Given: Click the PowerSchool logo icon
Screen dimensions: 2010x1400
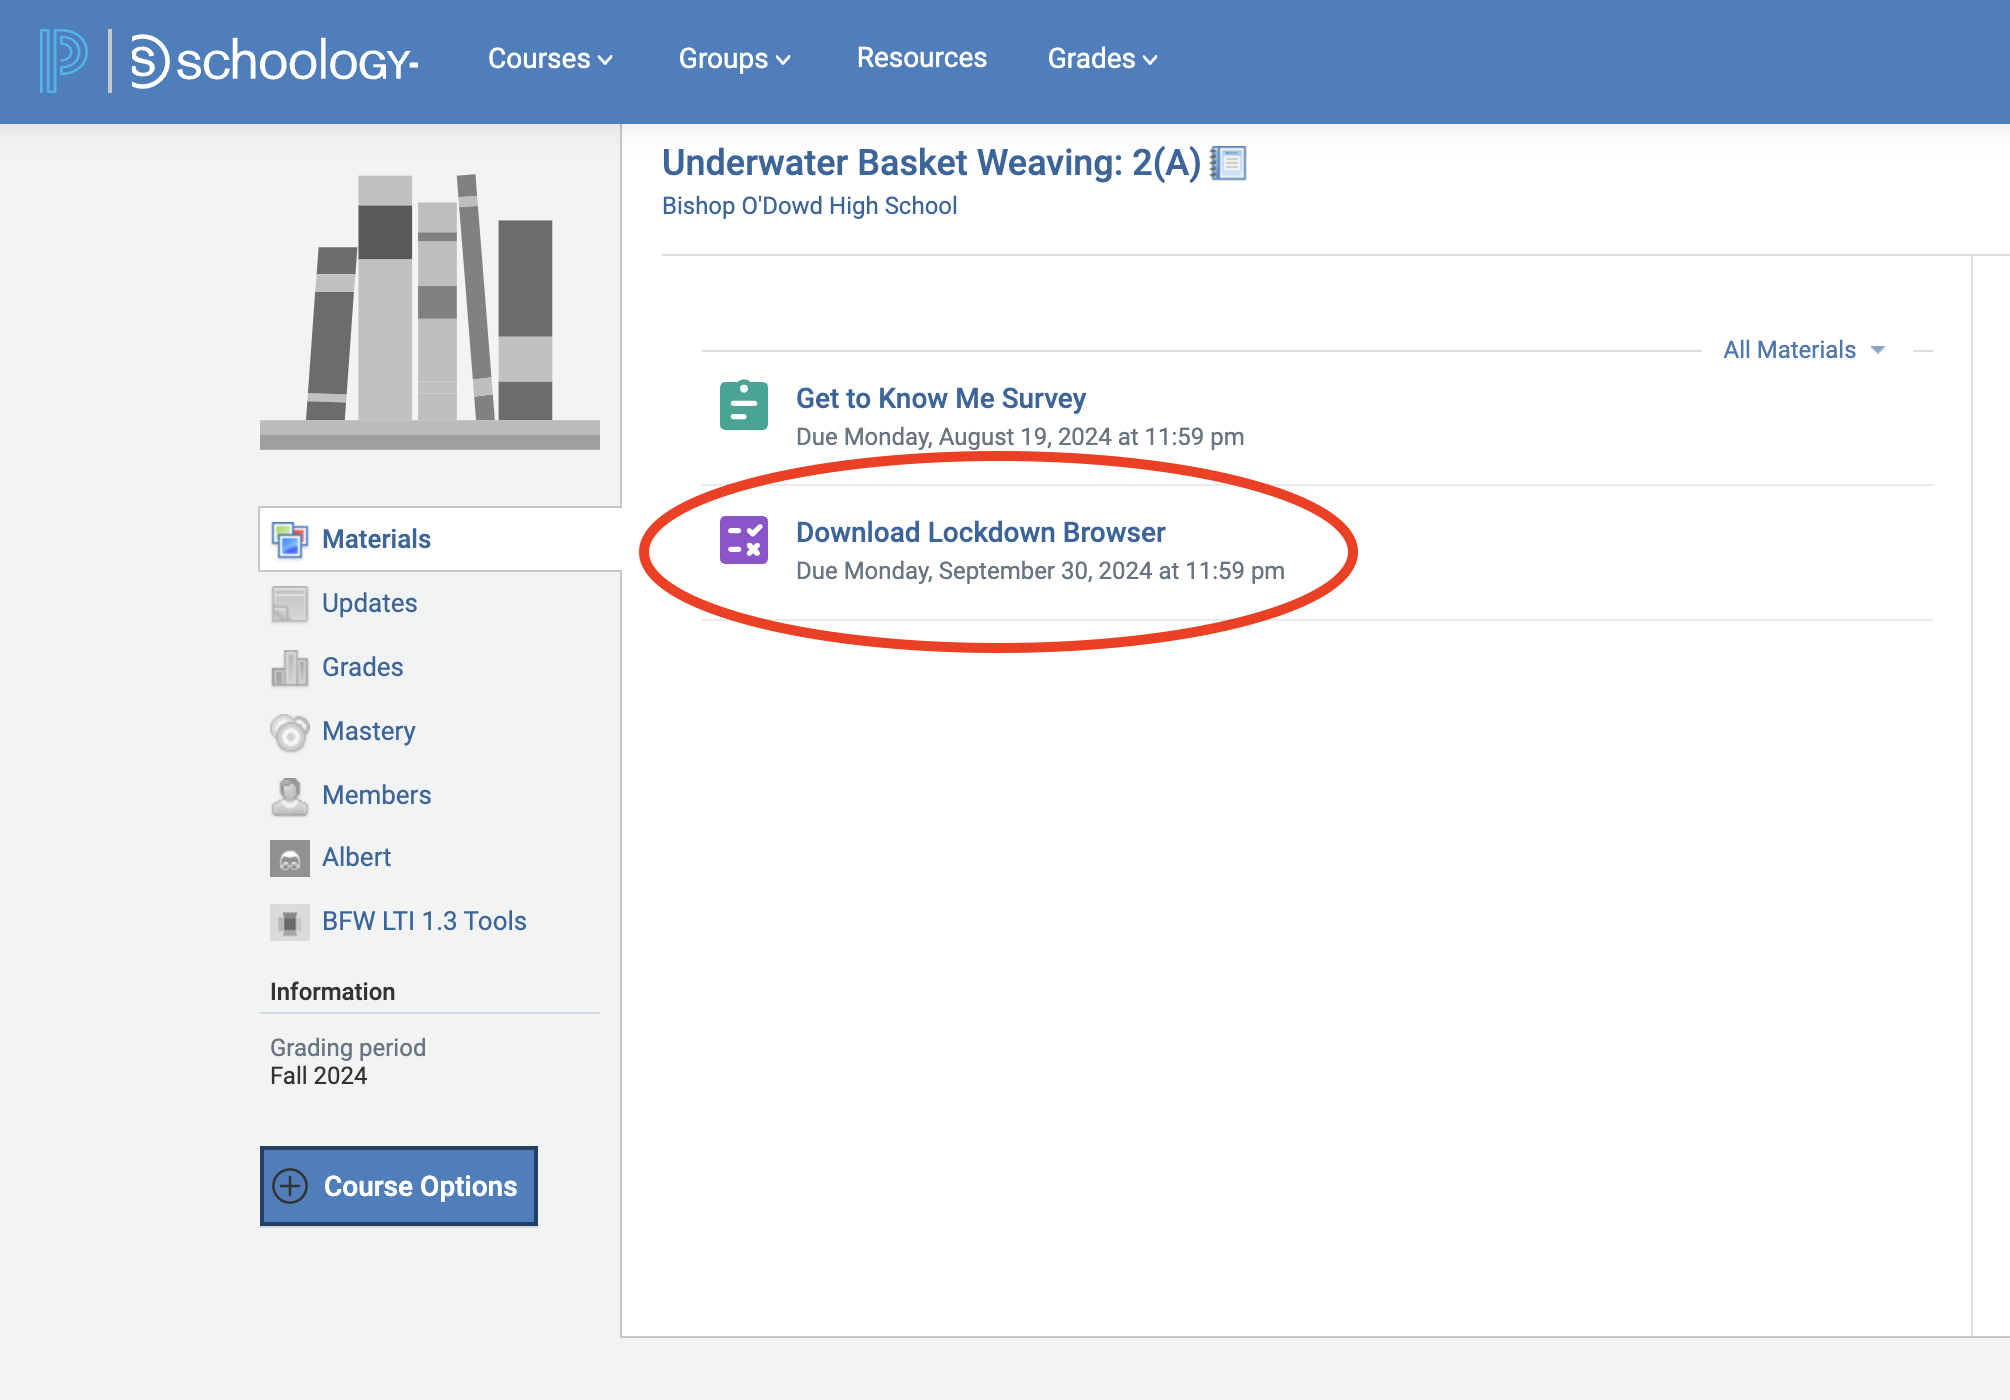Looking at the screenshot, I should [63, 60].
